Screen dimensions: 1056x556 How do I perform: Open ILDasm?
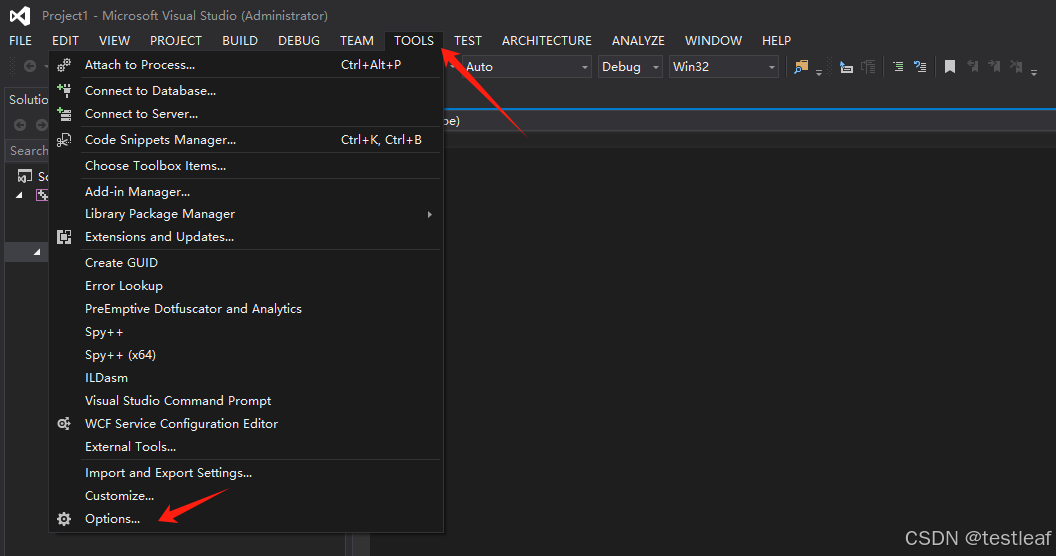pos(246,378)
